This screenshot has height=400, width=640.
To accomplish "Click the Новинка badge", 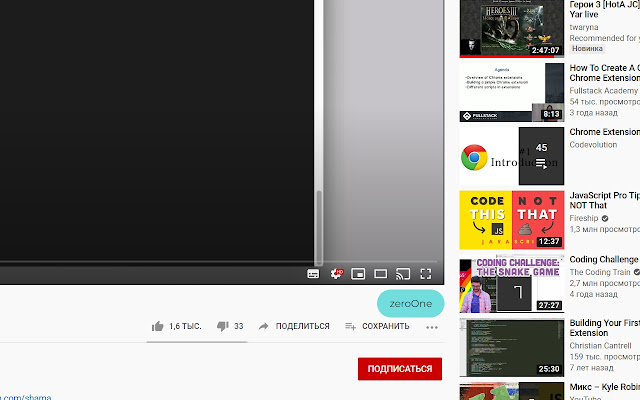I will click(x=587, y=49).
